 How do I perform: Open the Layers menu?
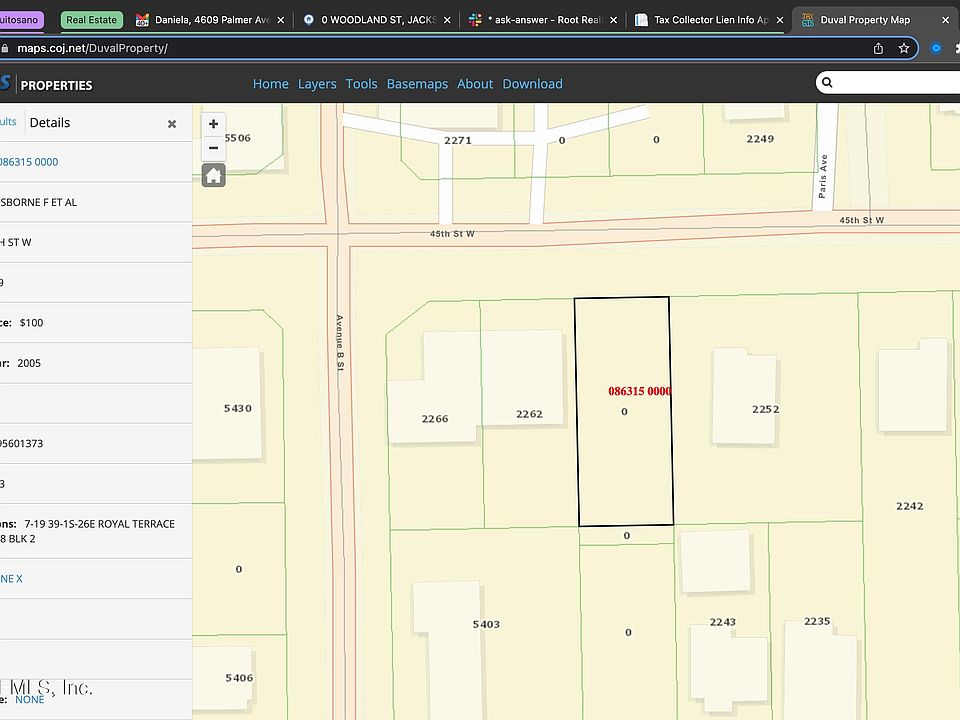click(317, 84)
